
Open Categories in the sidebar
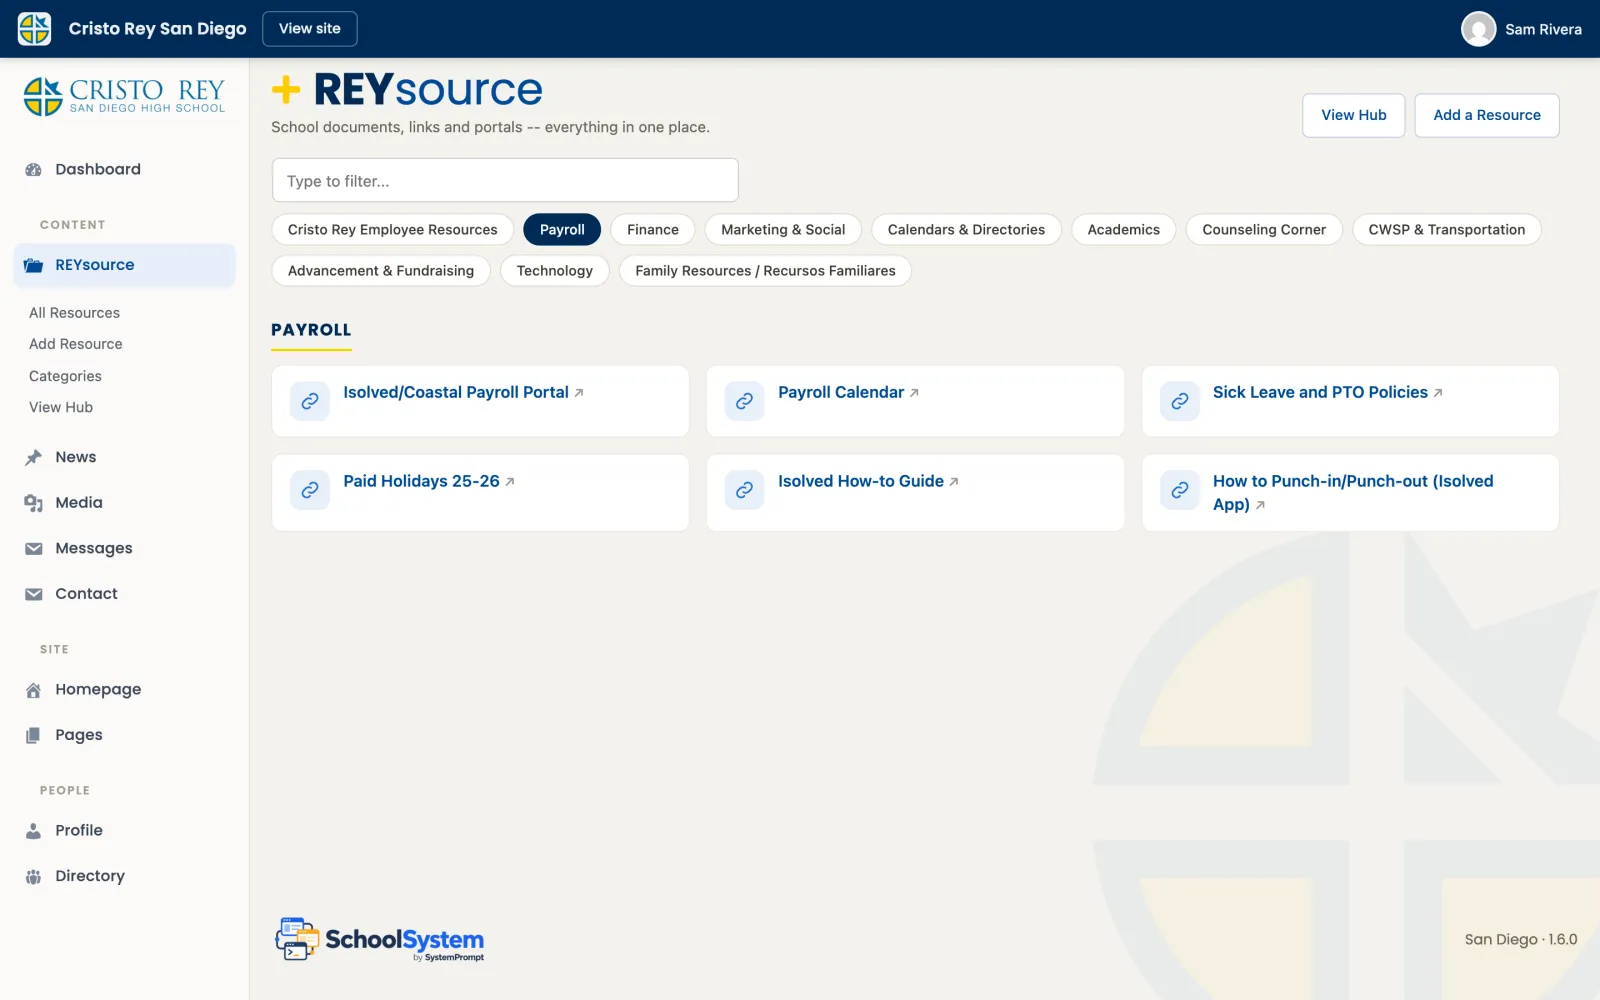point(65,376)
